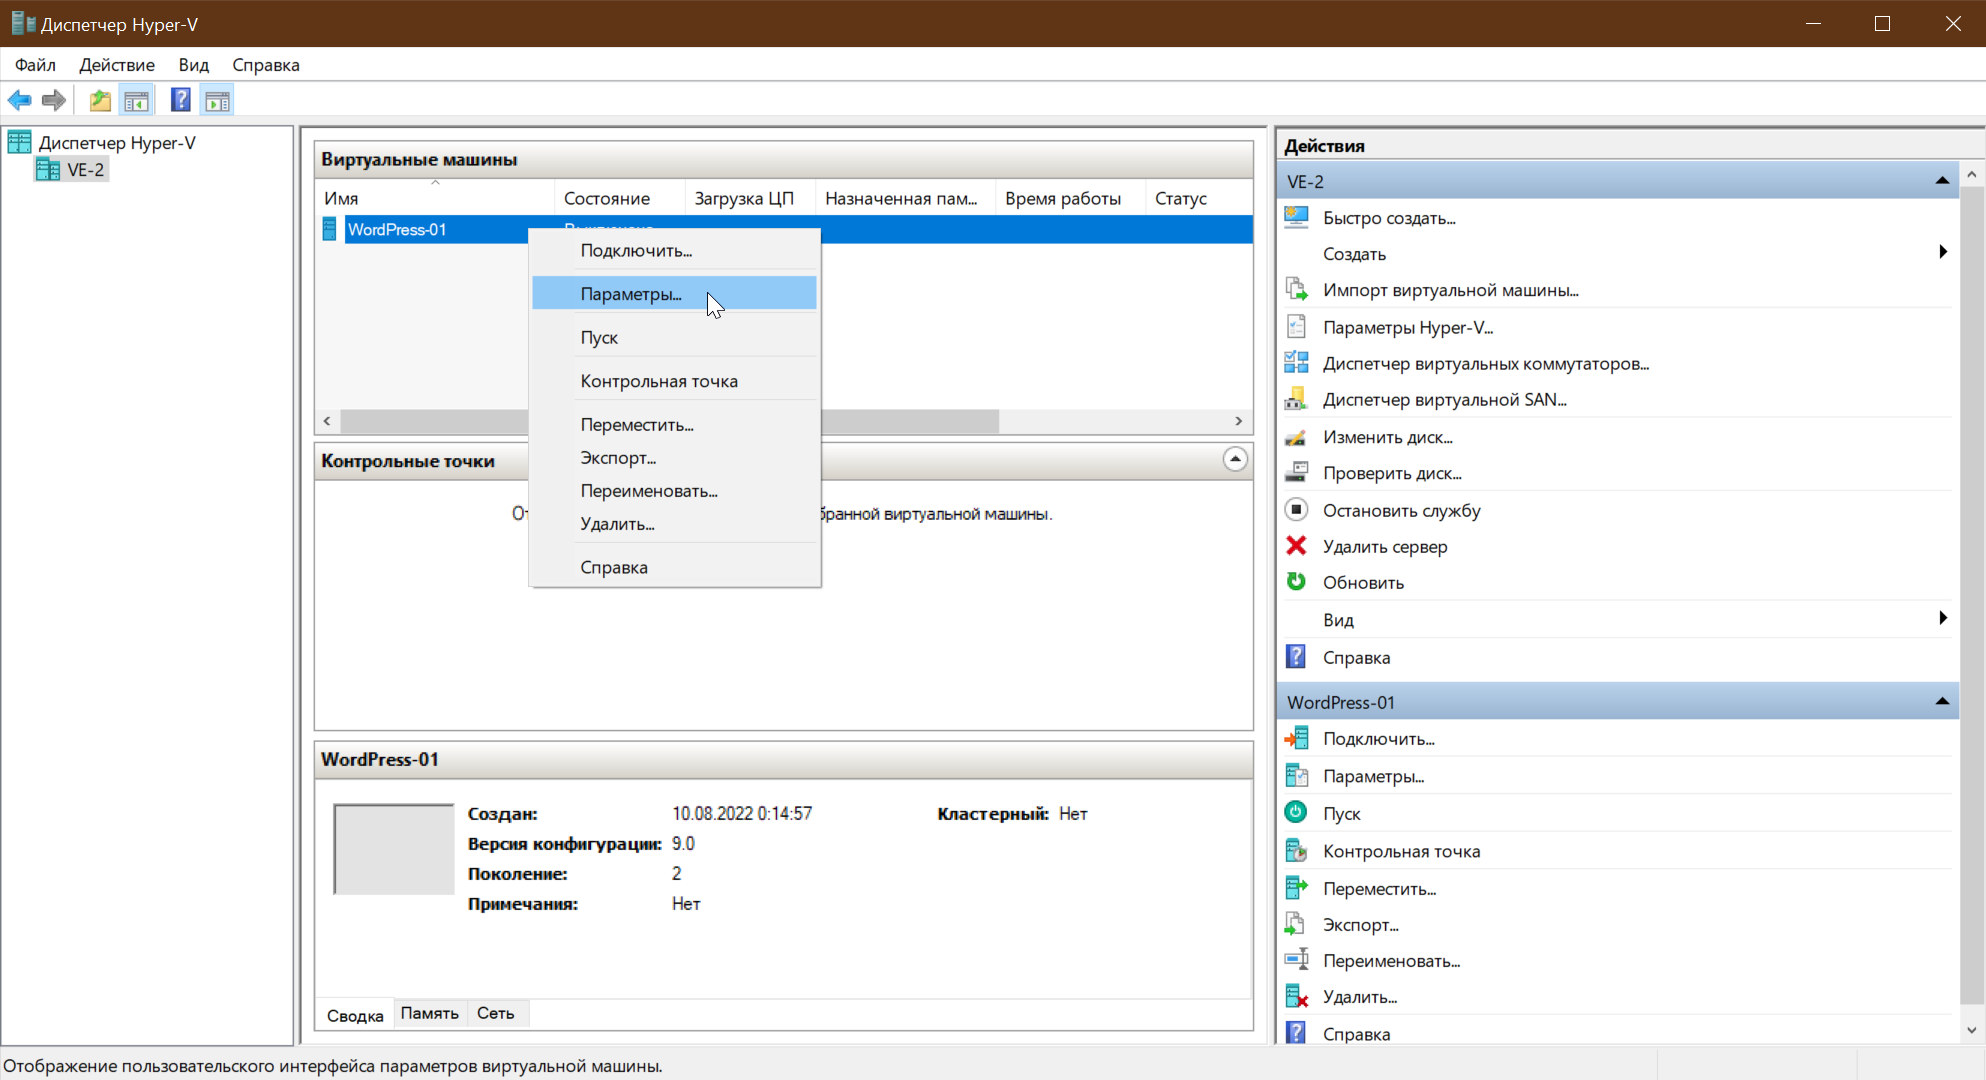Click the Hyper-V Settings icon
Screen dimensions: 1986x1080
click(1296, 327)
